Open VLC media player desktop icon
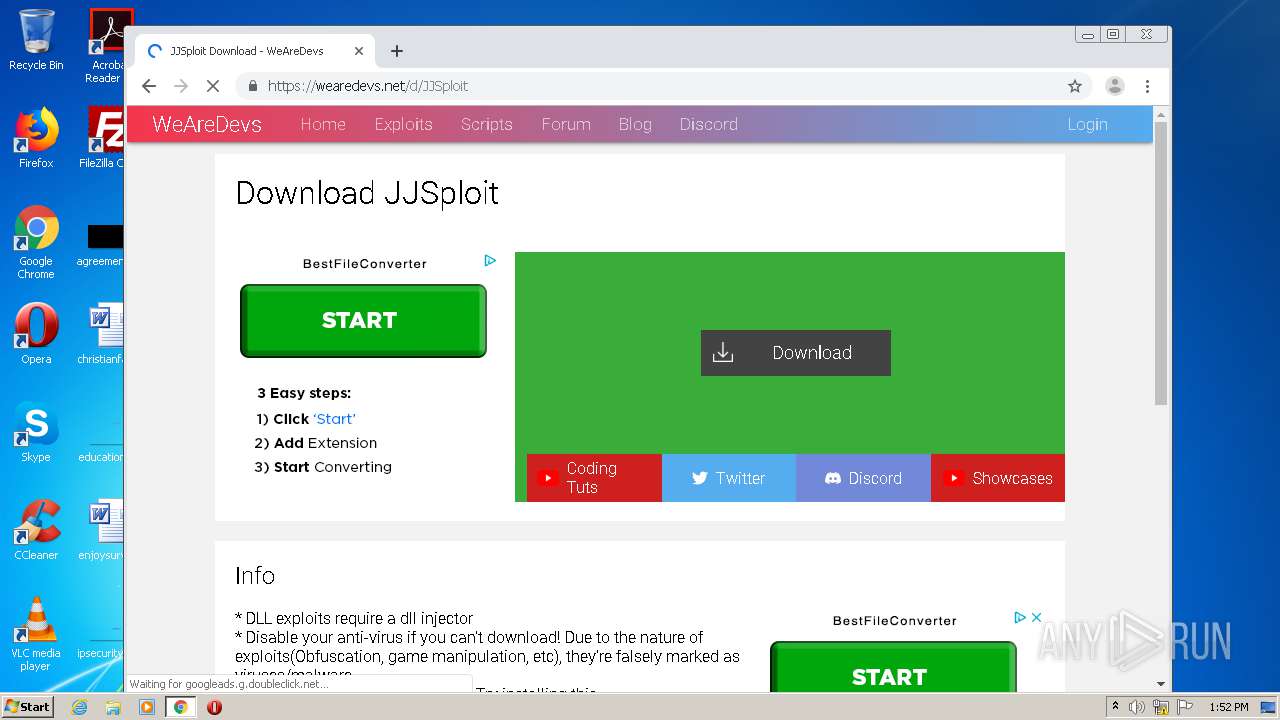 coord(36,634)
